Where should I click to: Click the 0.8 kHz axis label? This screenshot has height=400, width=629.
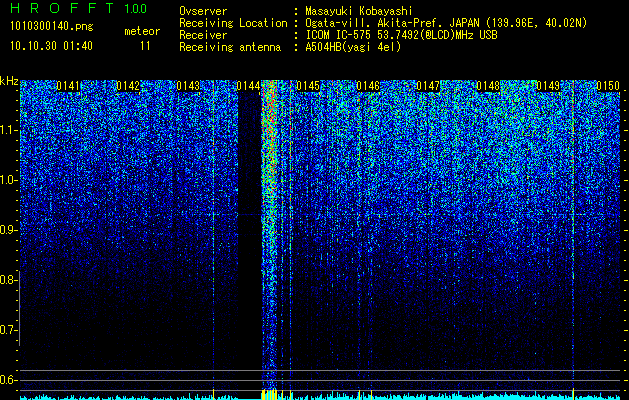coord(7,280)
